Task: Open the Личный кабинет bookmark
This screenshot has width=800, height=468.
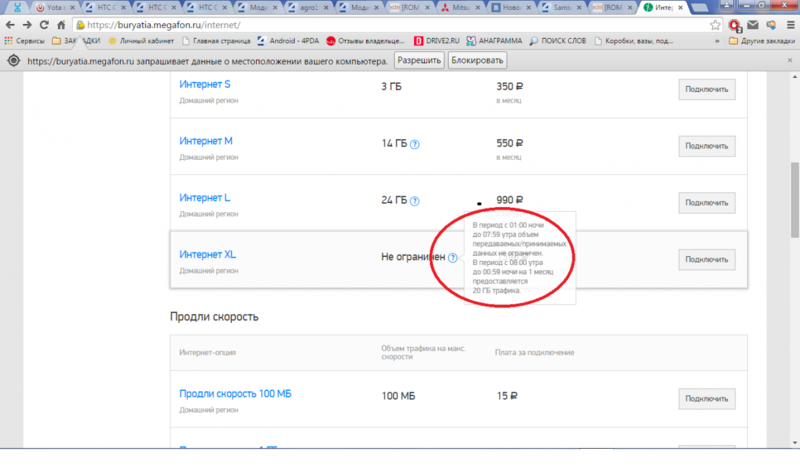Action: click(x=141, y=41)
